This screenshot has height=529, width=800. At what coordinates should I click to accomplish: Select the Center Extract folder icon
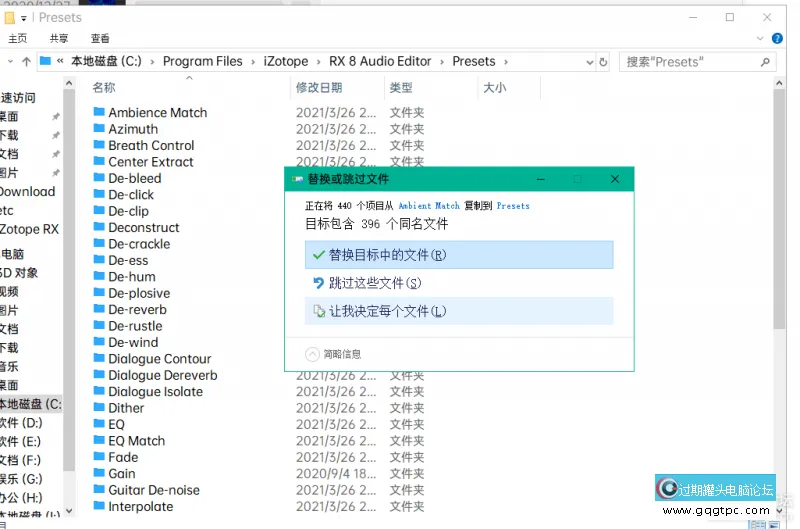point(99,161)
